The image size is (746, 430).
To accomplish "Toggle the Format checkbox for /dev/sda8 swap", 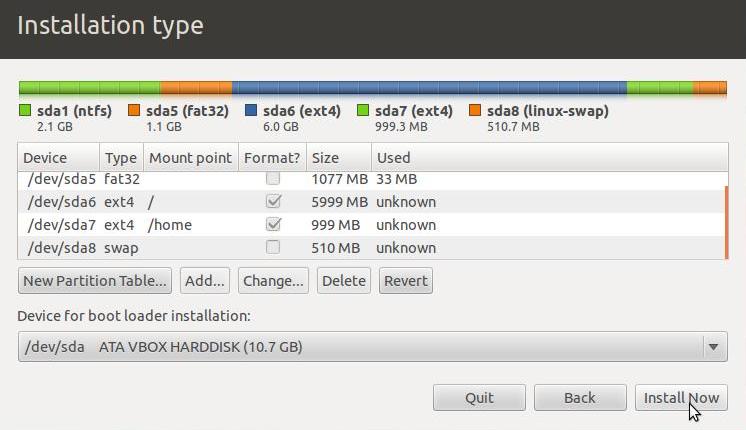I will pos(273,247).
